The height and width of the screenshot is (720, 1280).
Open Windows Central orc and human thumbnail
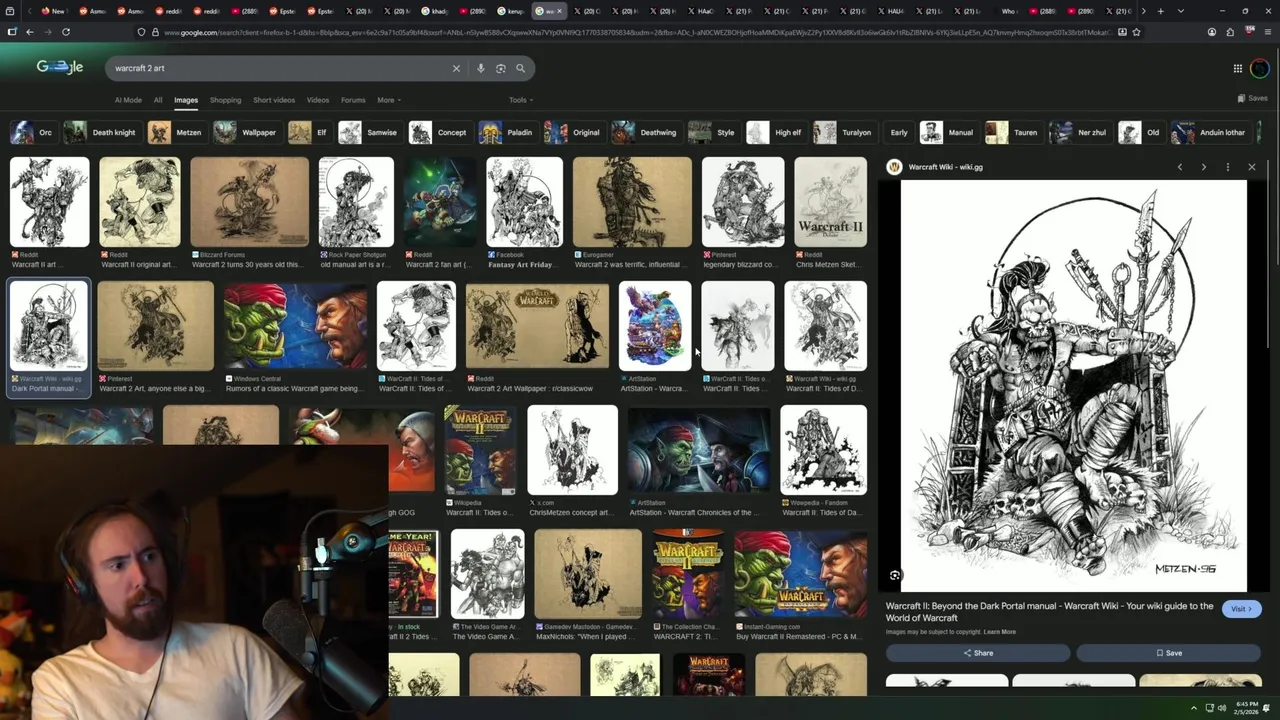pyautogui.click(x=295, y=326)
